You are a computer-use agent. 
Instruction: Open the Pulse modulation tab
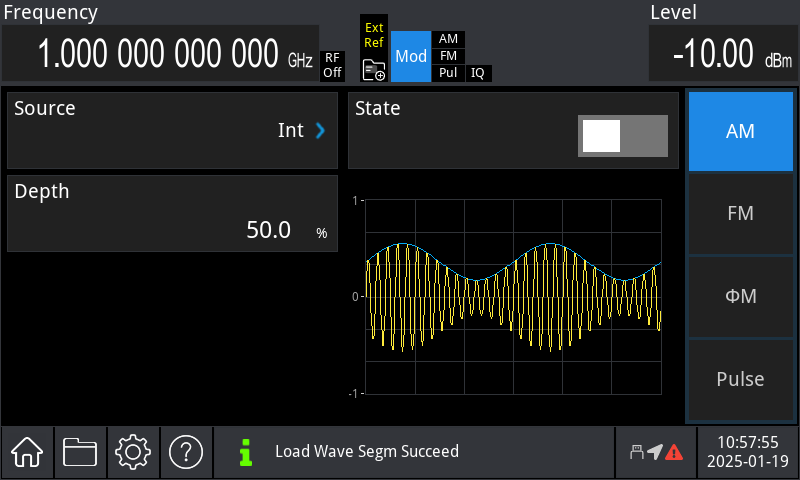click(x=739, y=380)
